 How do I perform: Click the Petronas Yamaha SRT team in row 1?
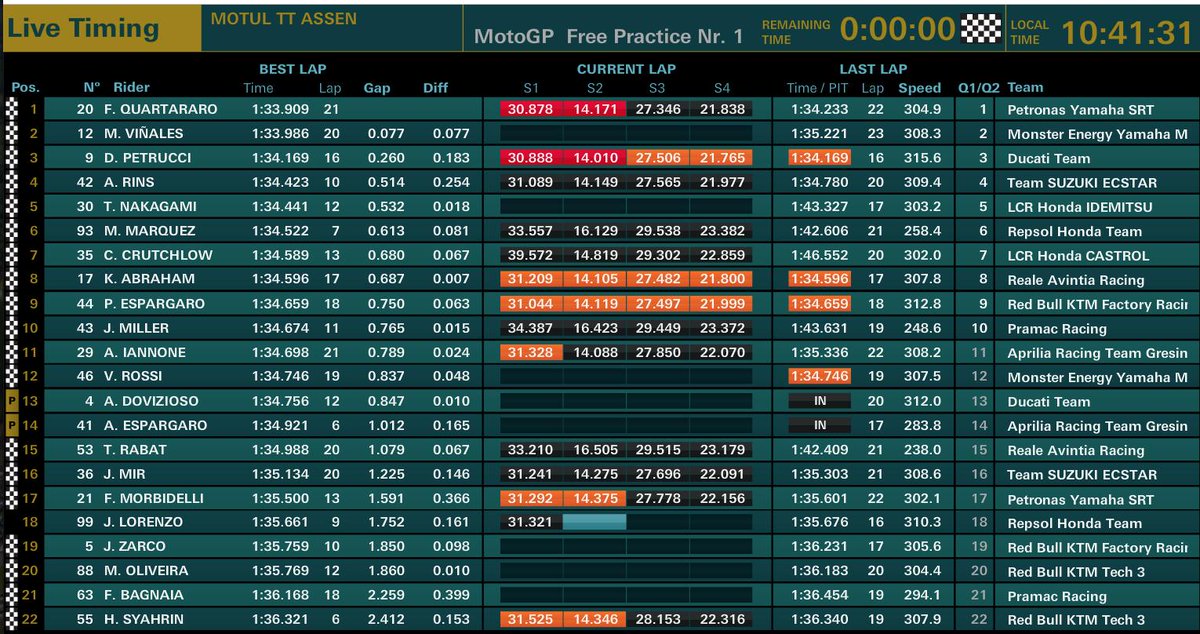[1081, 110]
